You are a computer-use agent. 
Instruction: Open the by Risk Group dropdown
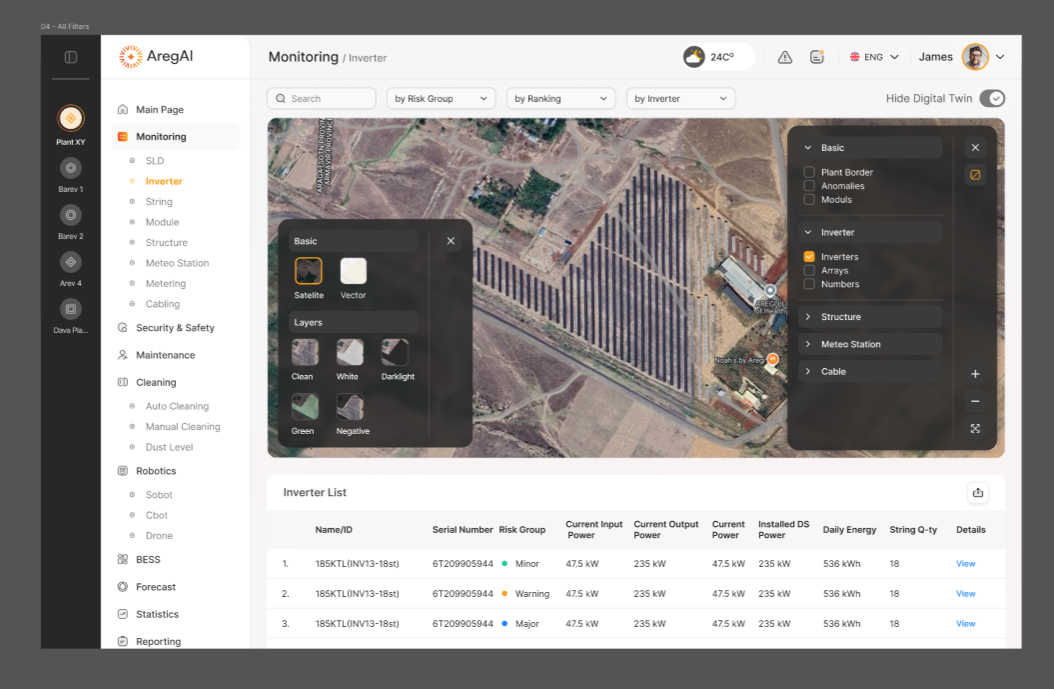[x=441, y=99]
